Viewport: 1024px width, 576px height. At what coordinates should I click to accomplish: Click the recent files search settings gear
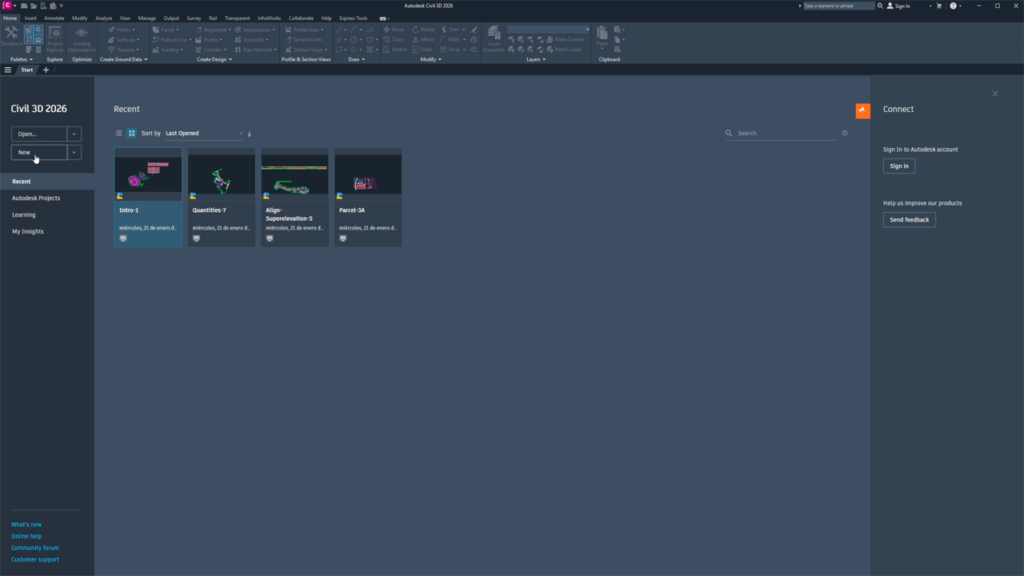845,133
